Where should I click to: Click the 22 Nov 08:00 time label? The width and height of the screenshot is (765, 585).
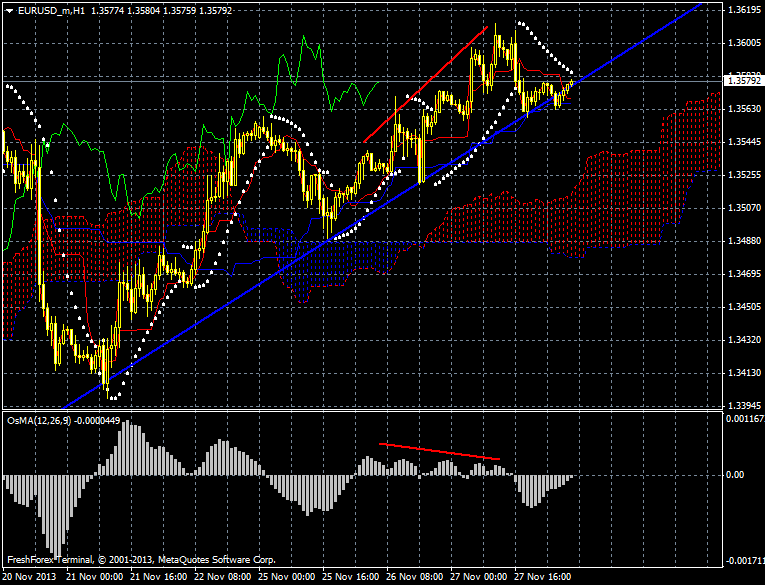(x=226, y=577)
